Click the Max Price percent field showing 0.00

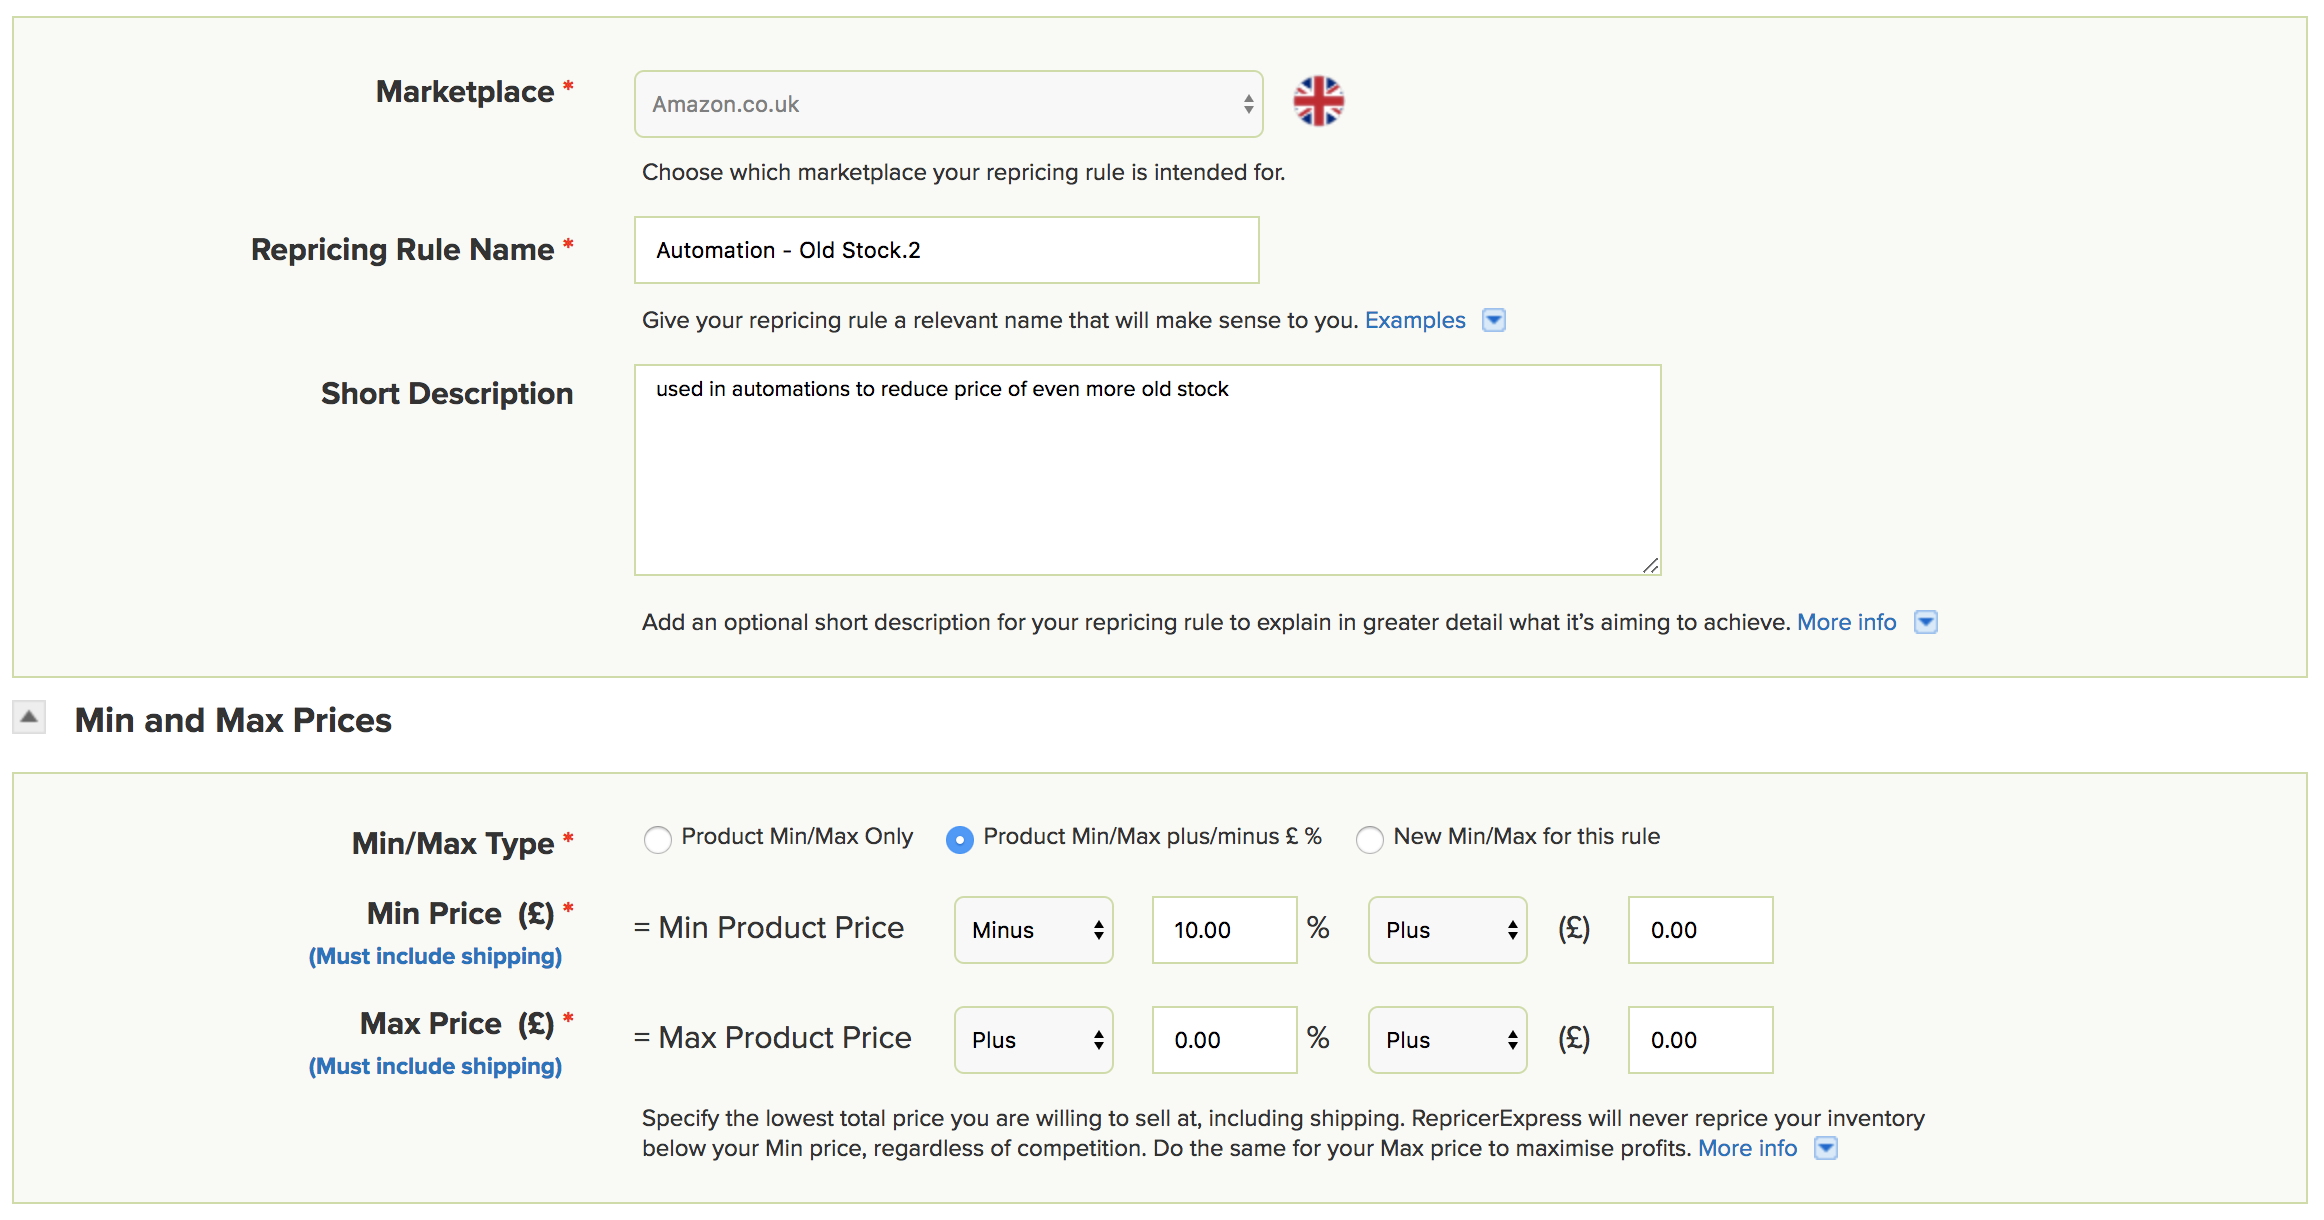point(1224,1040)
